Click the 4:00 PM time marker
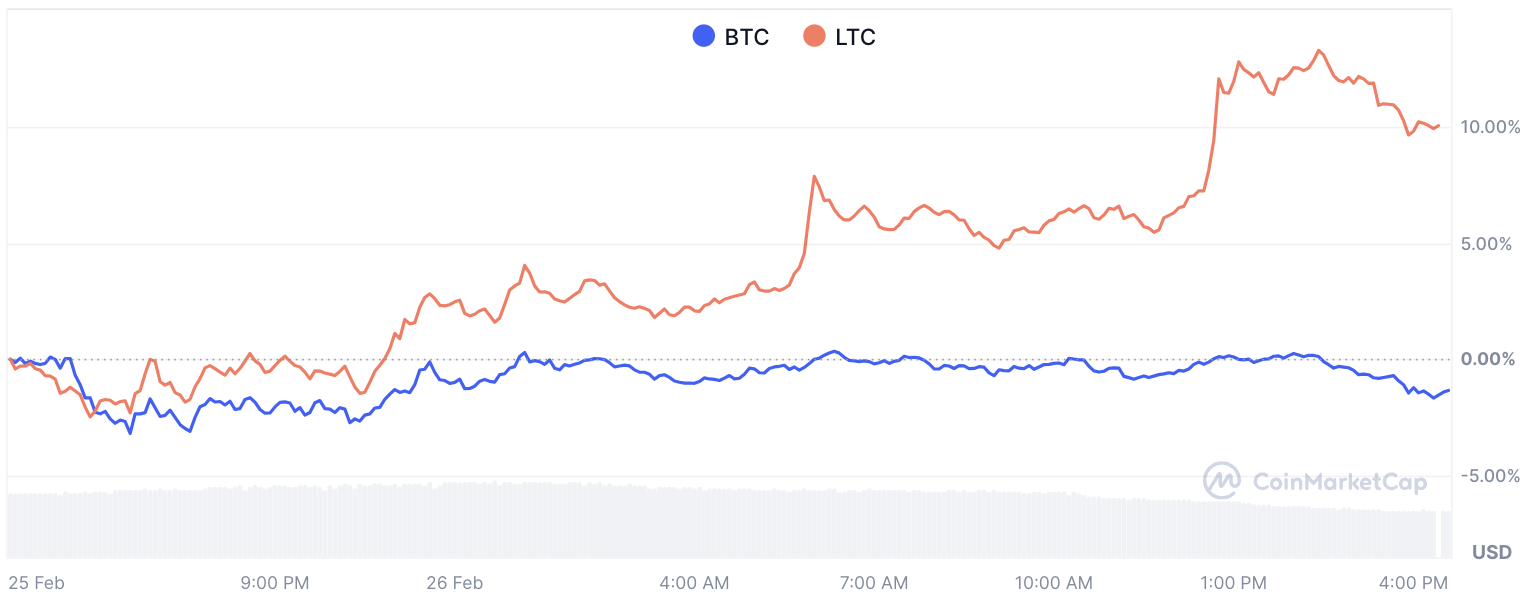This screenshot has width=1534, height=606. coord(1413,583)
